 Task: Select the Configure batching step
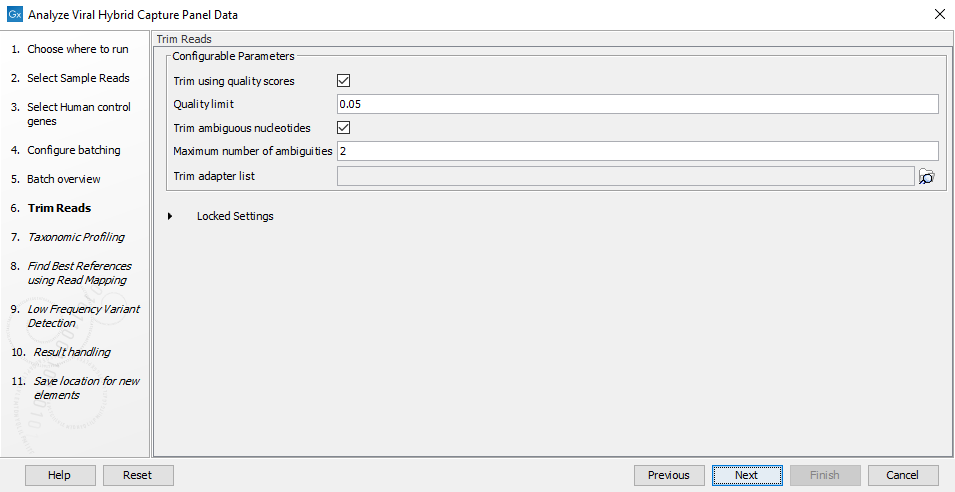tap(73, 150)
